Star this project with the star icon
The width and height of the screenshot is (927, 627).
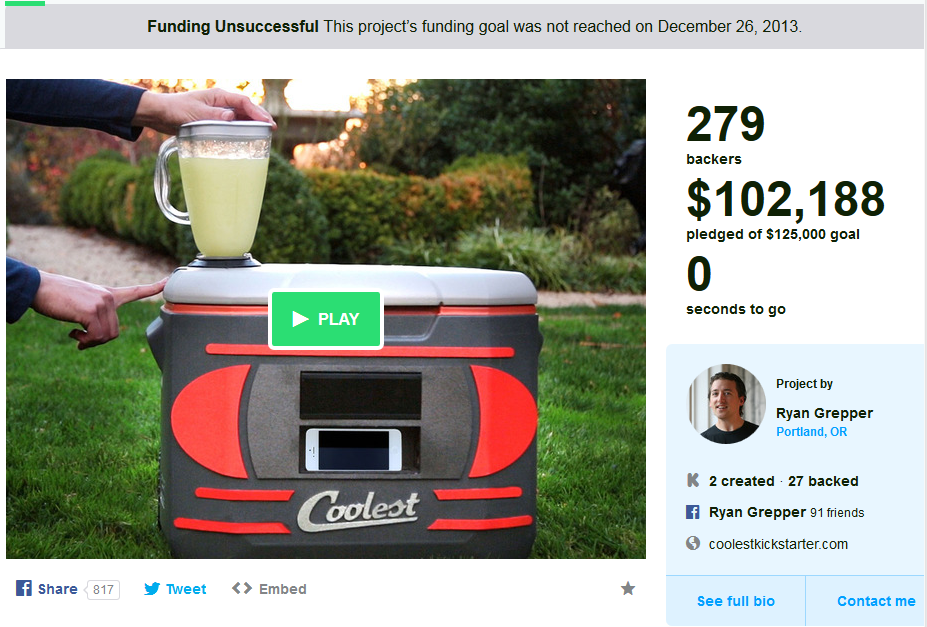tap(628, 589)
